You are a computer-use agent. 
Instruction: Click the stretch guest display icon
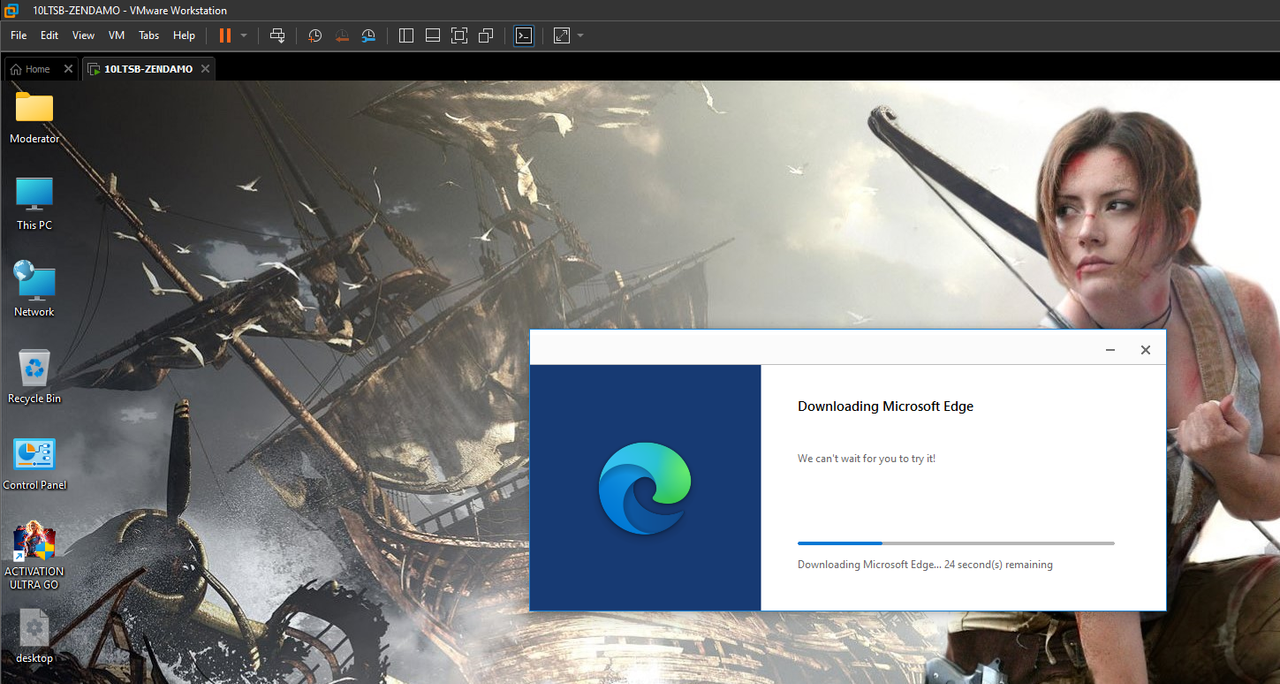click(562, 35)
